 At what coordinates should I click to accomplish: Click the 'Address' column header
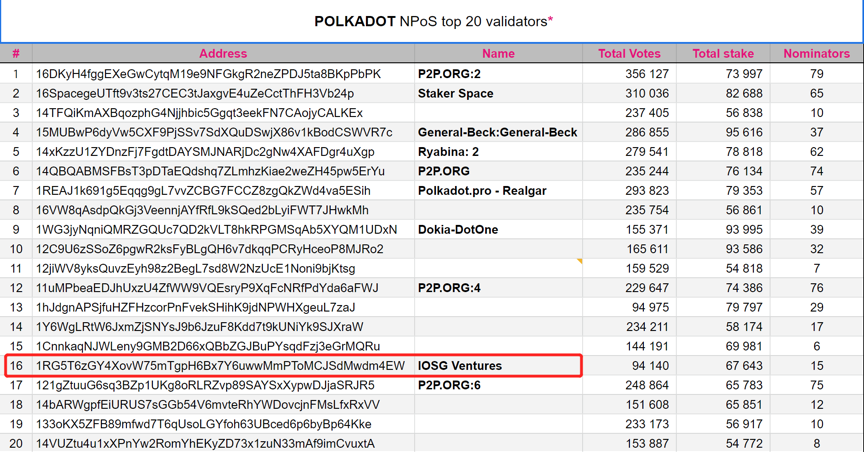pos(223,53)
